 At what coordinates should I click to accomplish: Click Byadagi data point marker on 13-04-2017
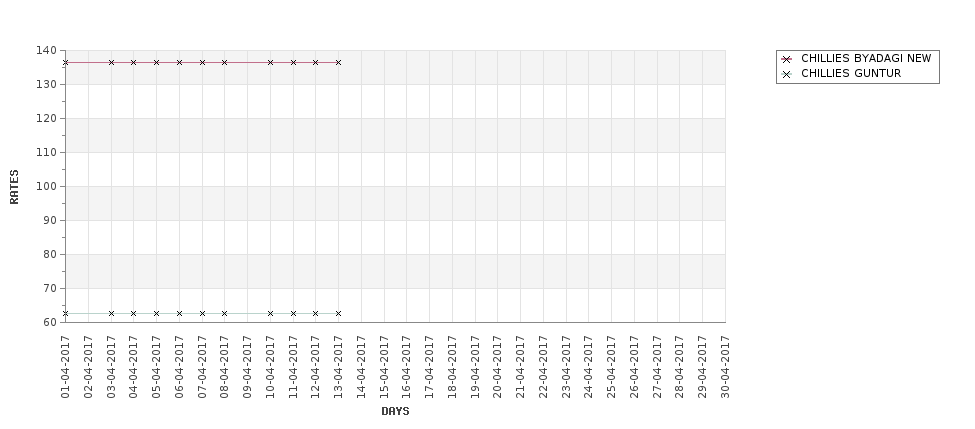338,62
